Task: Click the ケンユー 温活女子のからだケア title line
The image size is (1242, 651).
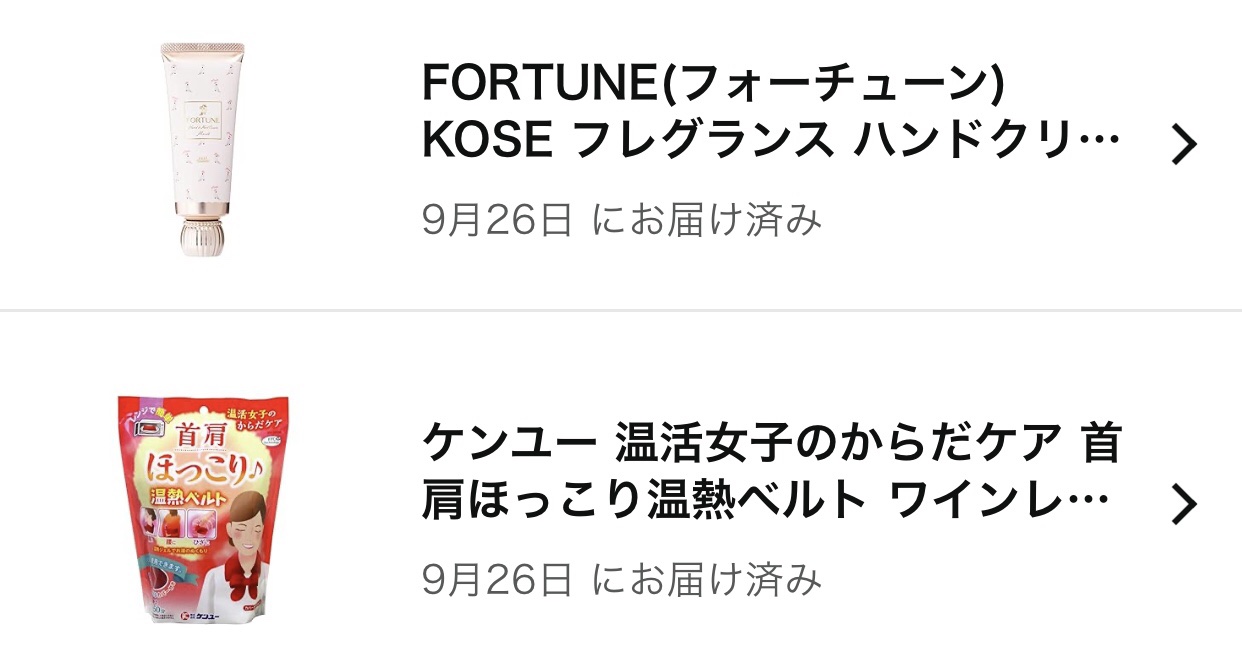Action: coord(771,443)
